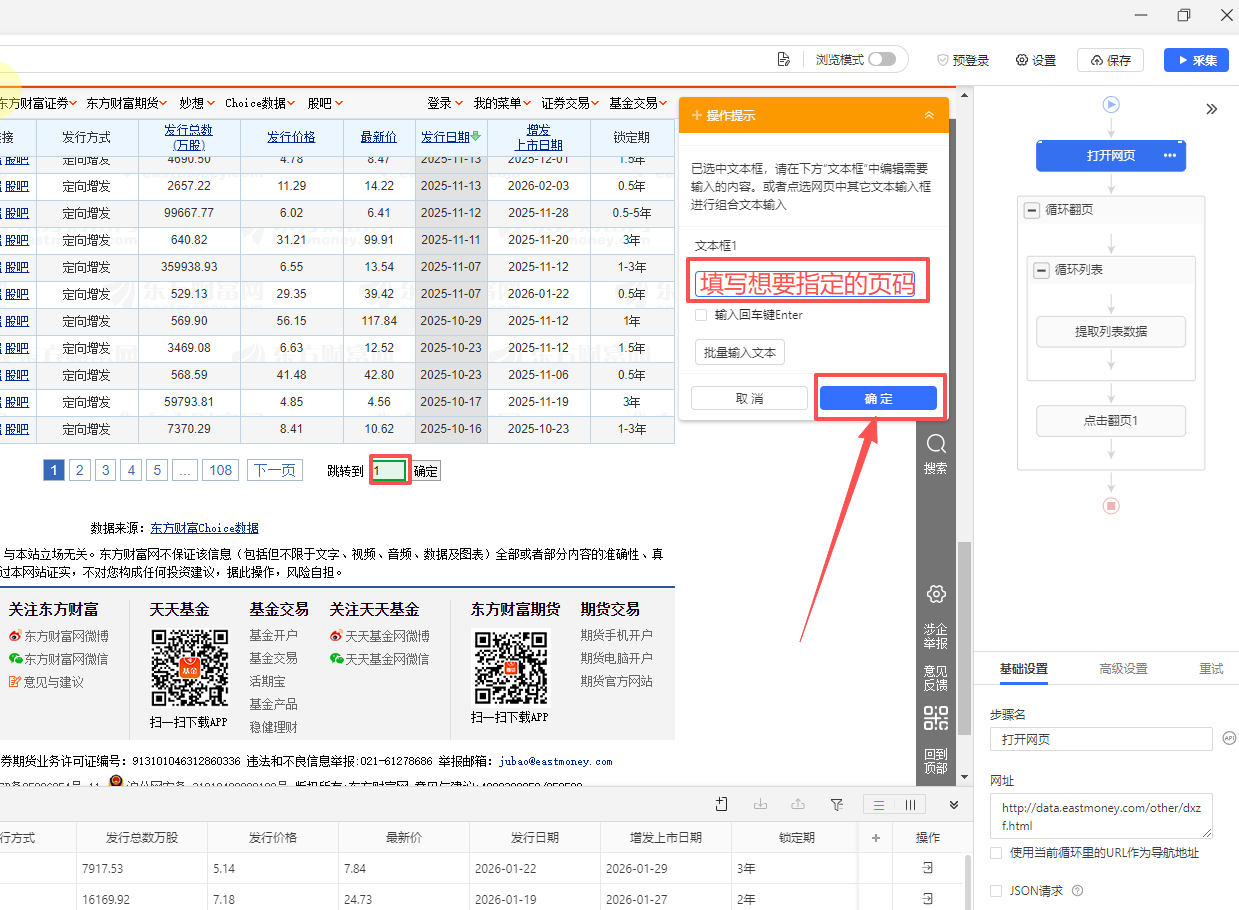
Task: Collapse workflow panel with right double-arrow
Action: pyautogui.click(x=1211, y=109)
